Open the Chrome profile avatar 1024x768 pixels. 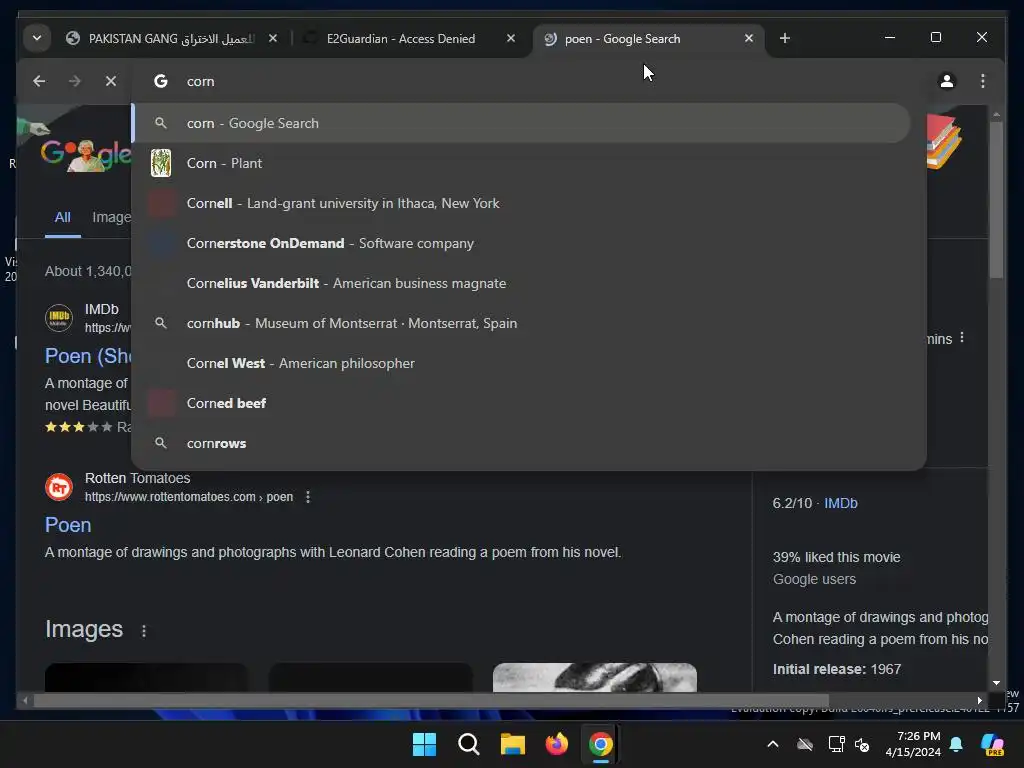(x=946, y=81)
